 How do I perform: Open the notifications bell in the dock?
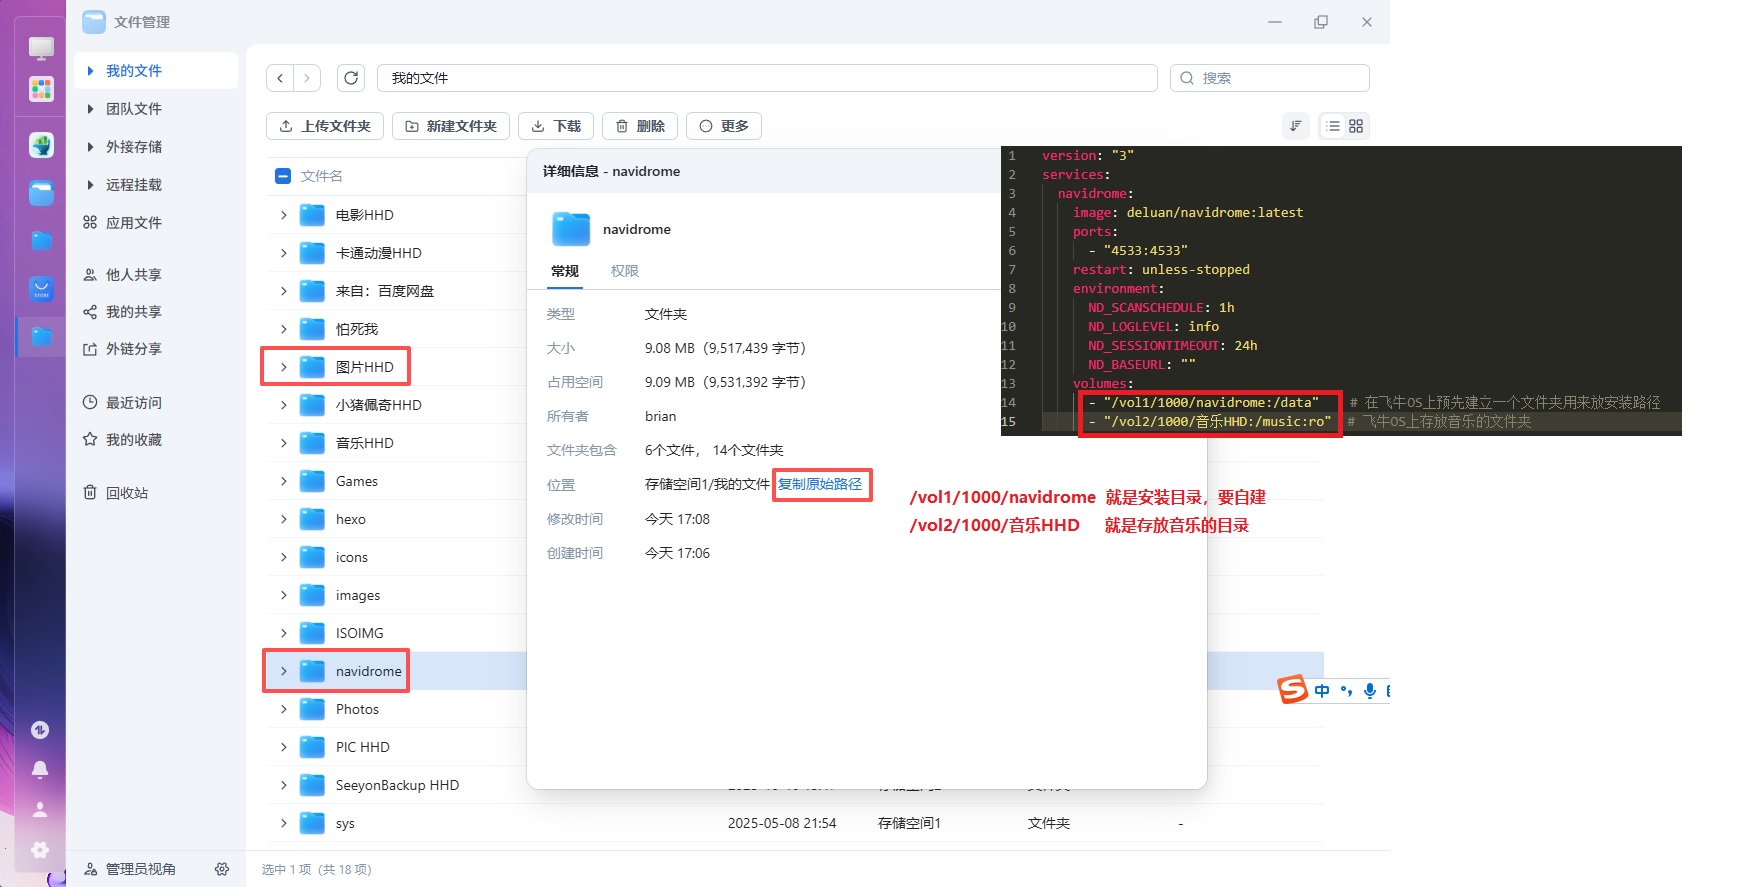pyautogui.click(x=40, y=769)
